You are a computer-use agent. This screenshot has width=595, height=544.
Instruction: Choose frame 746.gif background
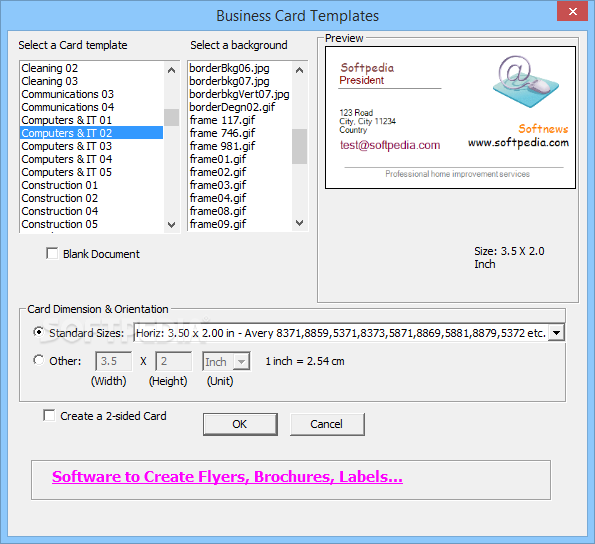(x=240, y=133)
